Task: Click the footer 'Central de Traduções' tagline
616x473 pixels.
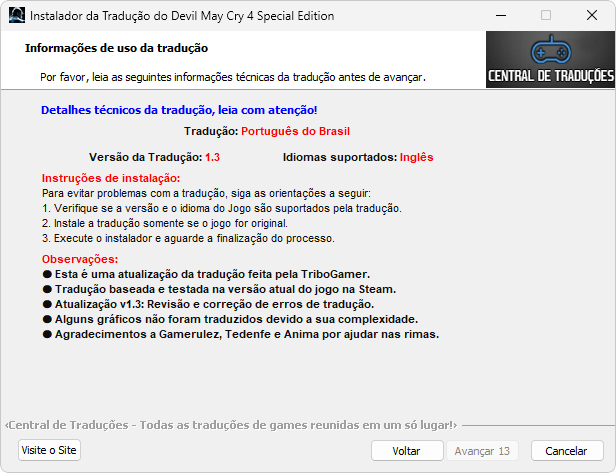Action: click(x=231, y=425)
